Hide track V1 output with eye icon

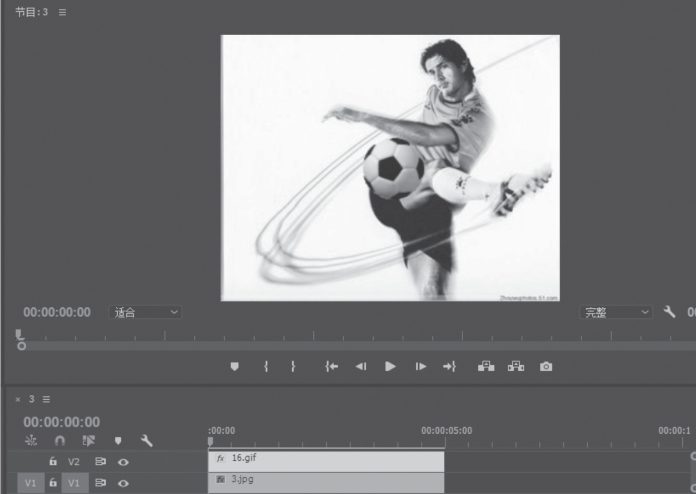point(123,483)
